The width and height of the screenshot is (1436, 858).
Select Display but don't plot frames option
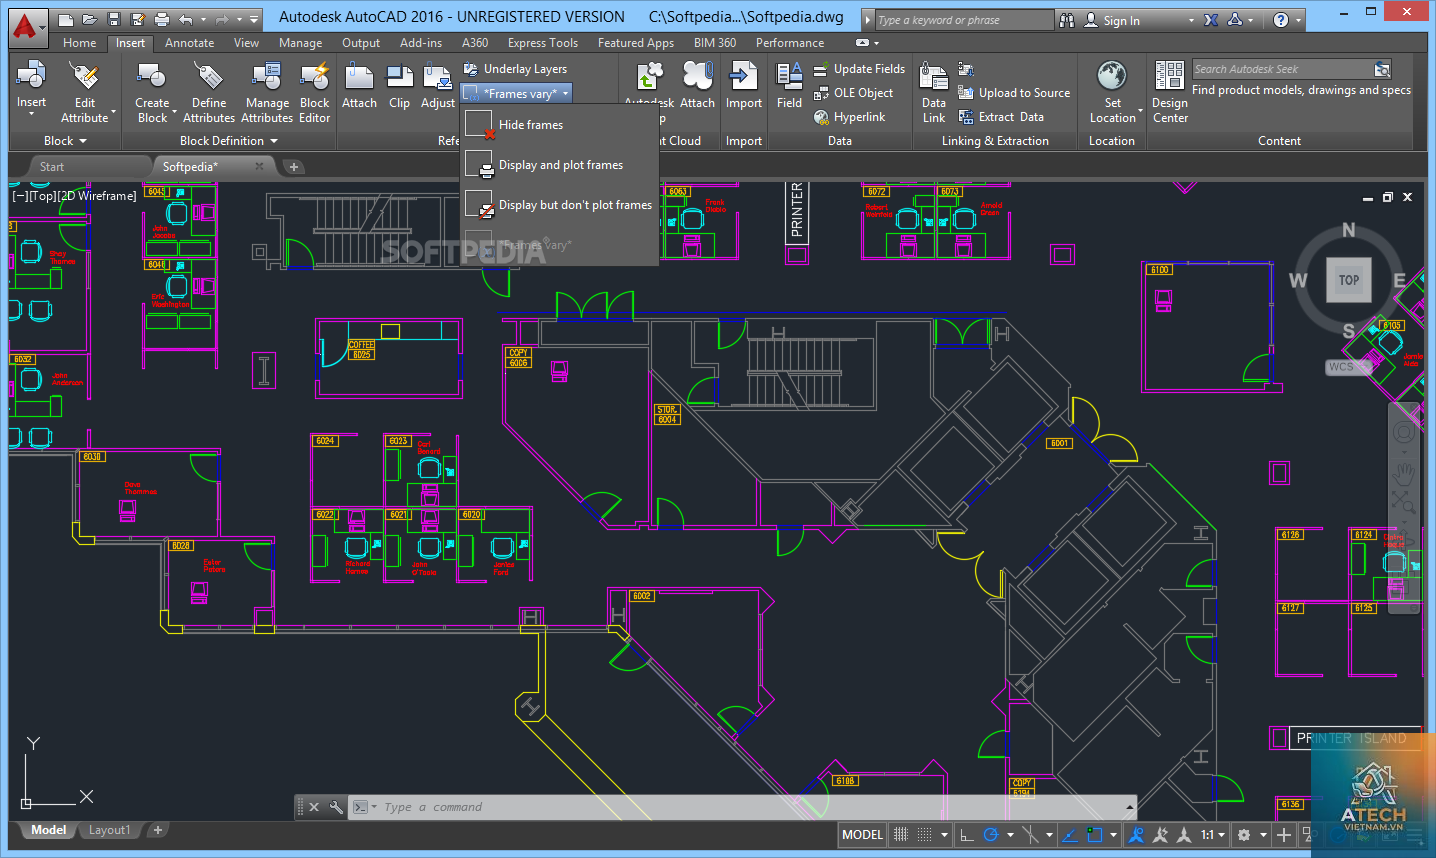point(559,205)
